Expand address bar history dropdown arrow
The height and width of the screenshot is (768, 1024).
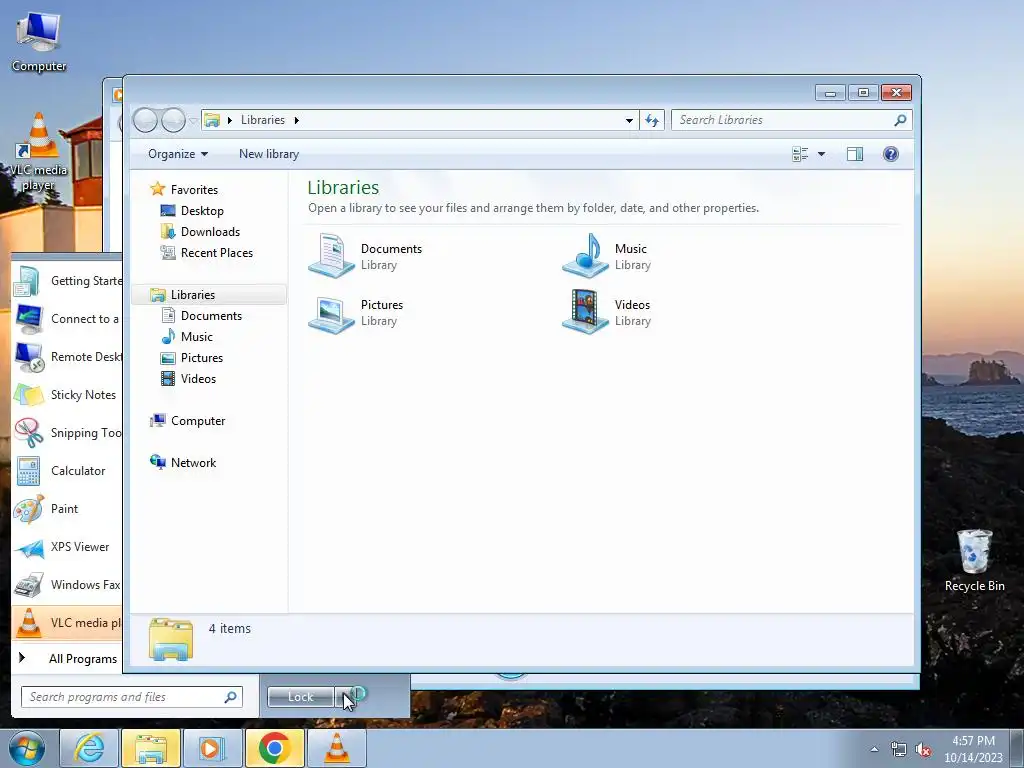629,120
